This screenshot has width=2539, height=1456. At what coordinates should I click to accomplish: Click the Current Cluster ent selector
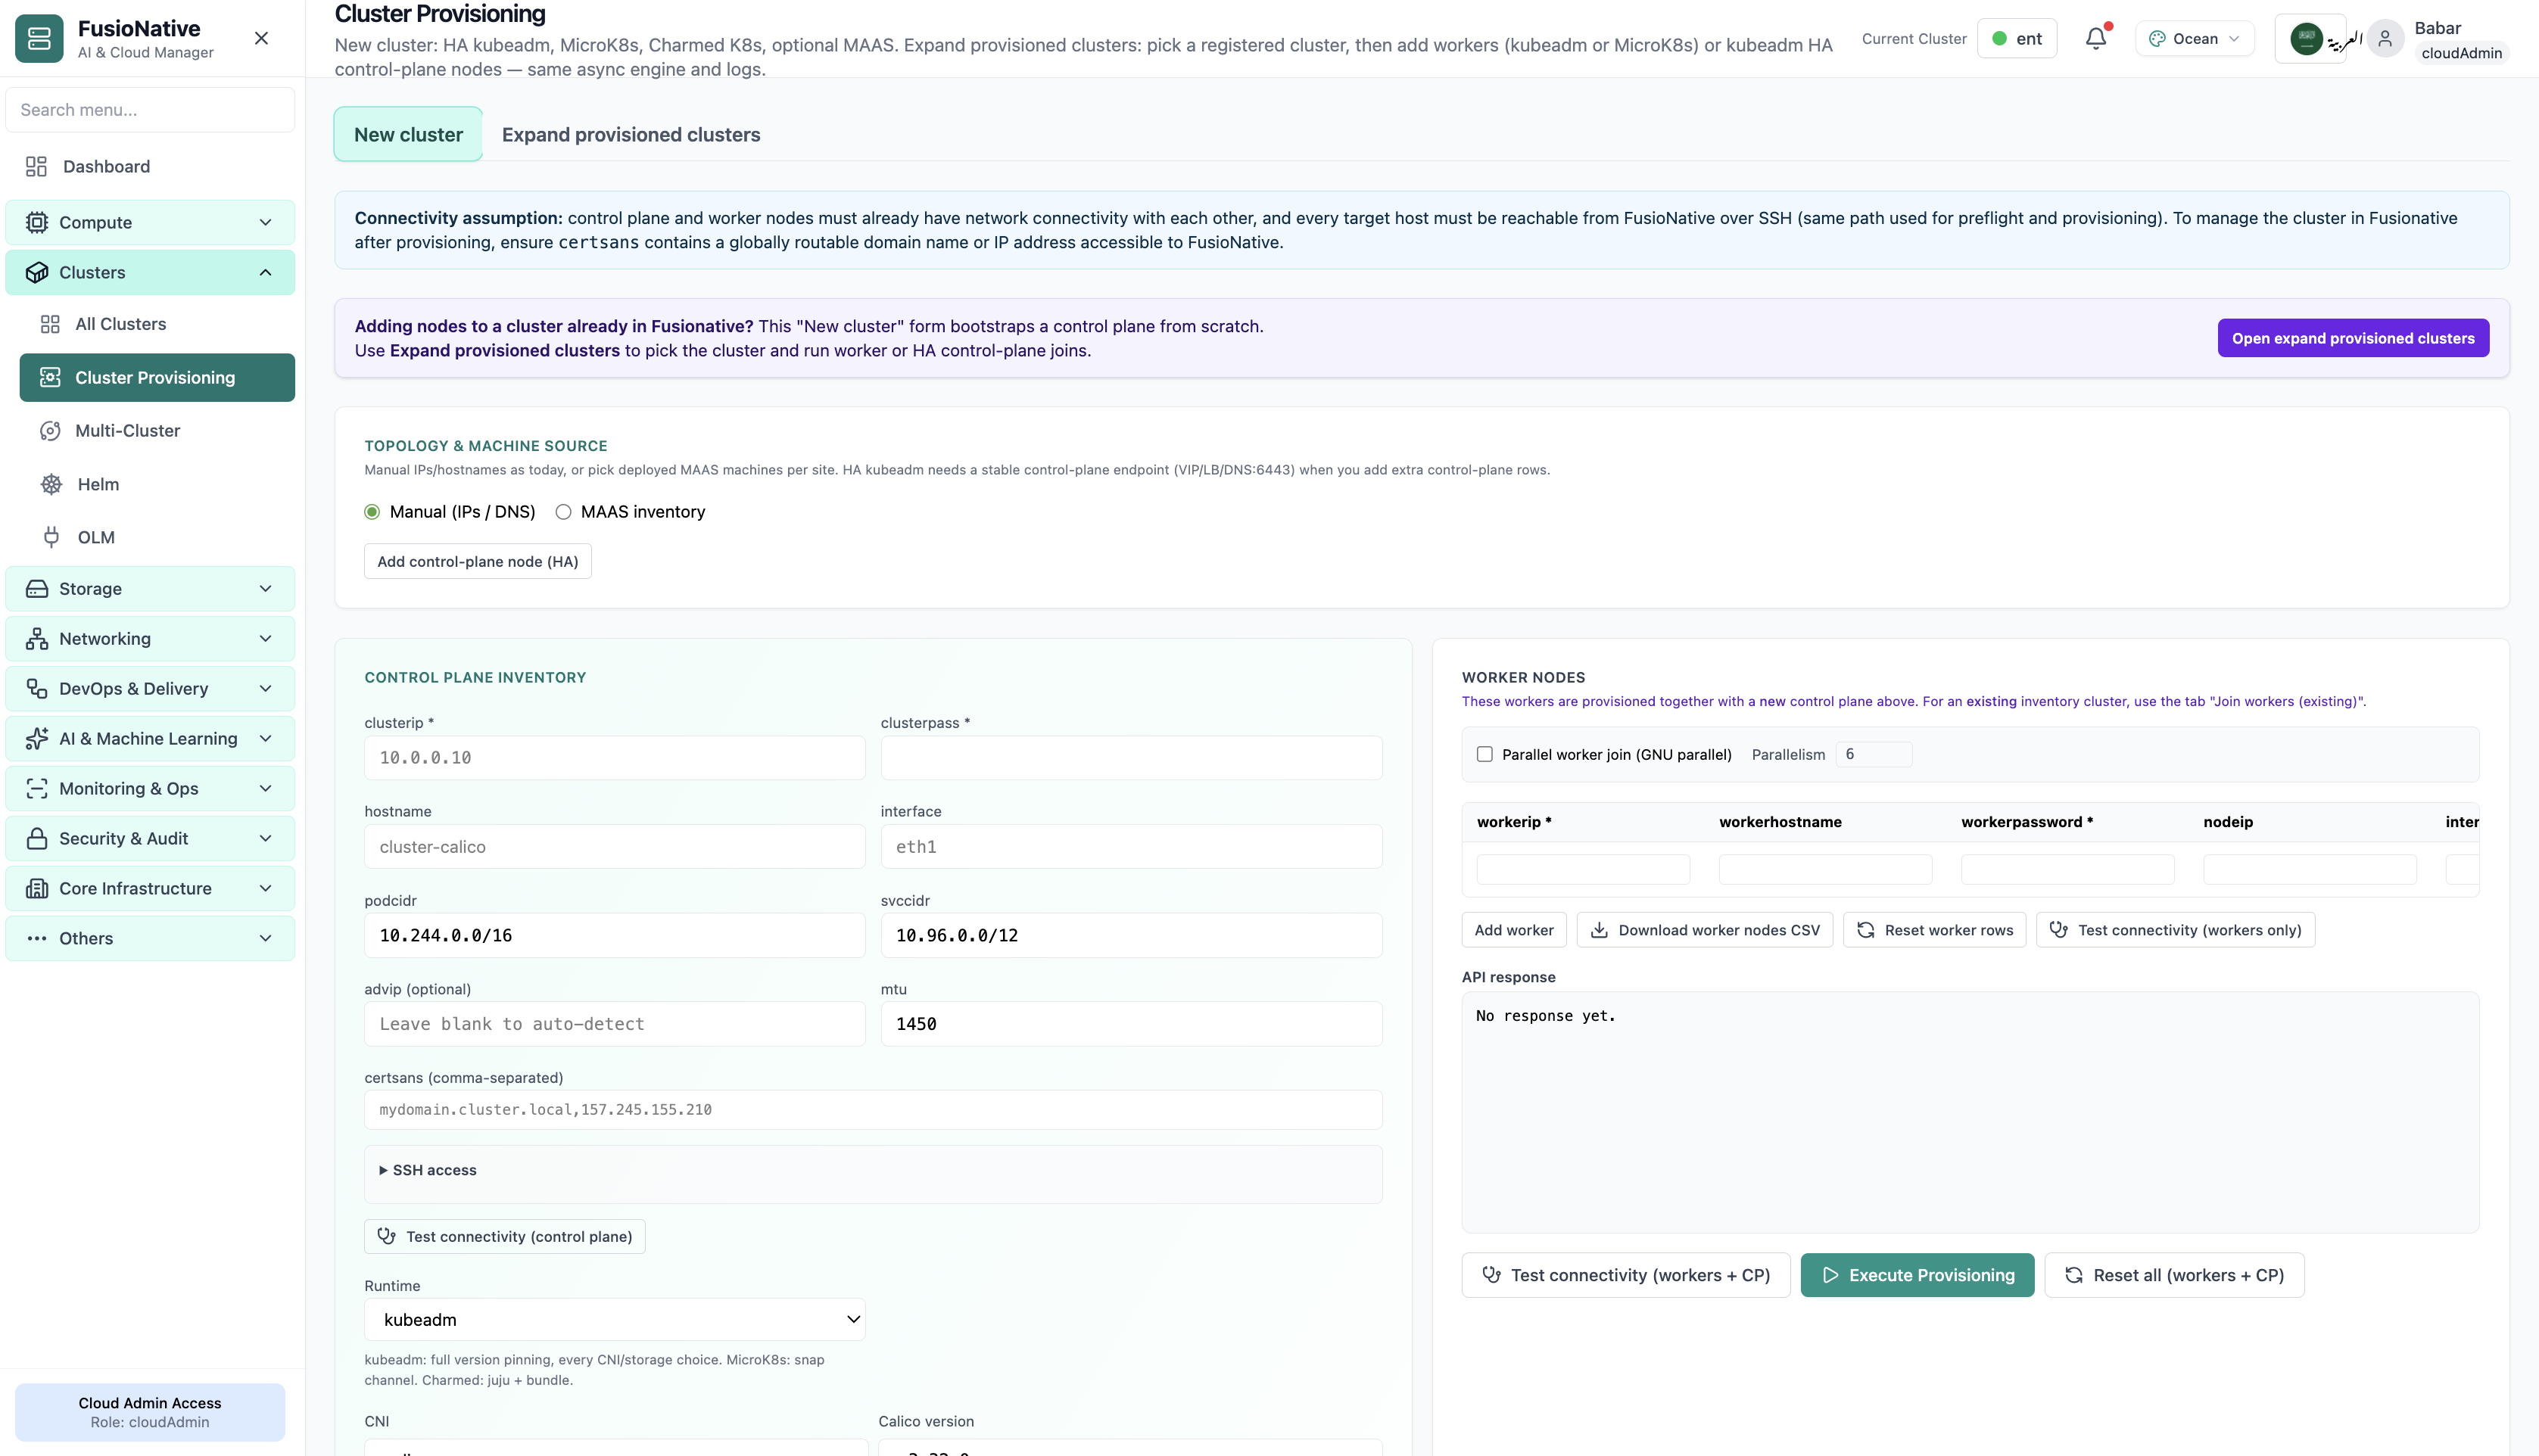pyautogui.click(x=2017, y=38)
